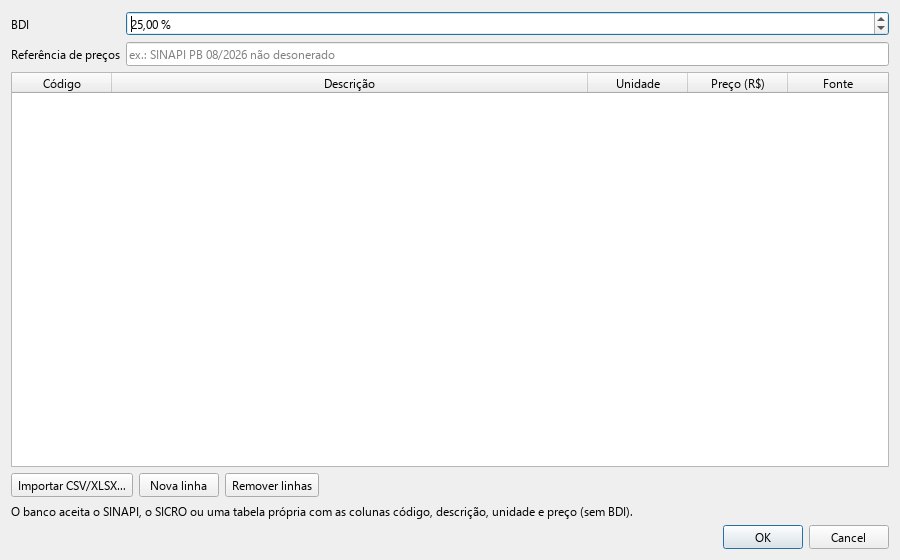Sort table by Código column header
This screenshot has height=560, width=900.
click(x=61, y=84)
